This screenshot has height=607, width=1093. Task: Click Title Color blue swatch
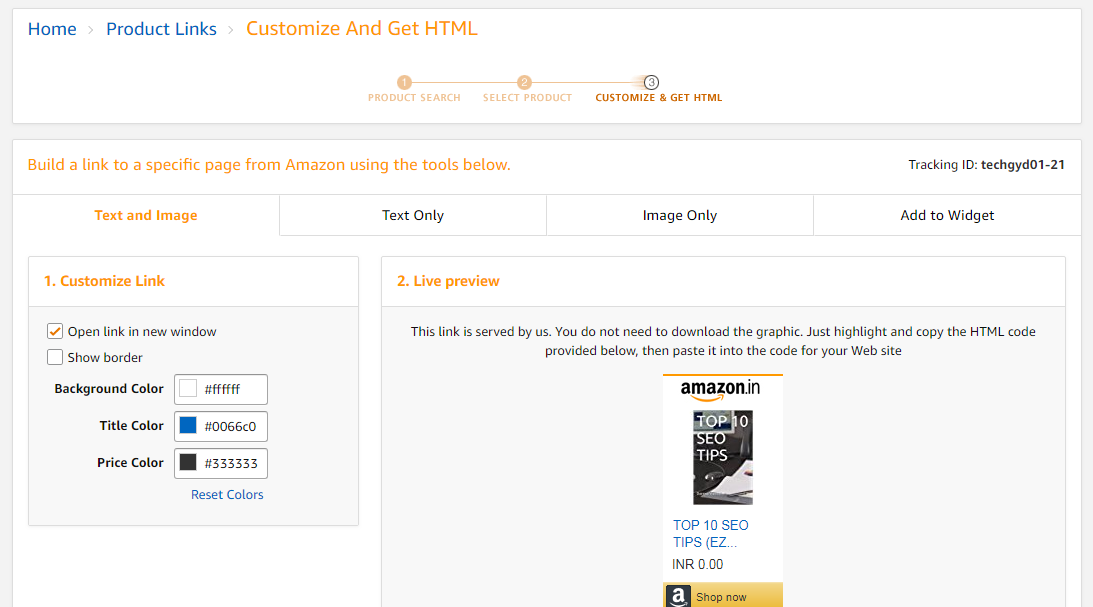tap(188, 426)
